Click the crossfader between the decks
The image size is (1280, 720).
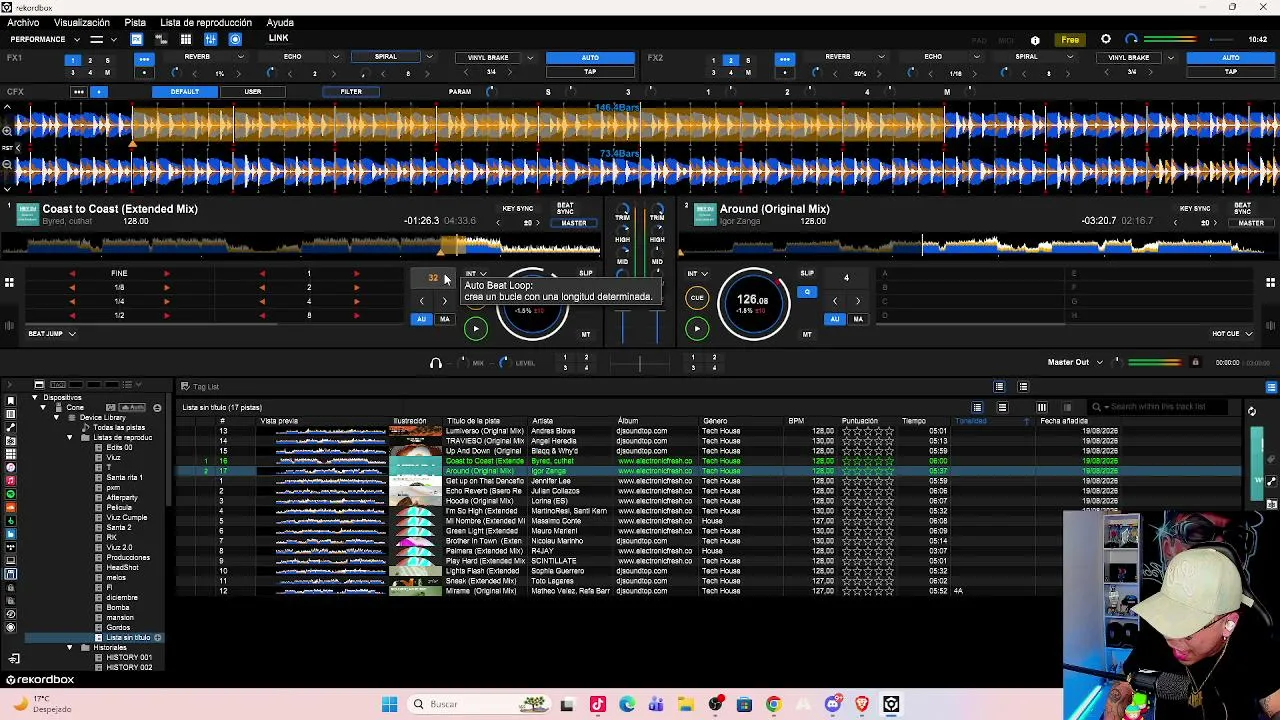[x=640, y=364]
